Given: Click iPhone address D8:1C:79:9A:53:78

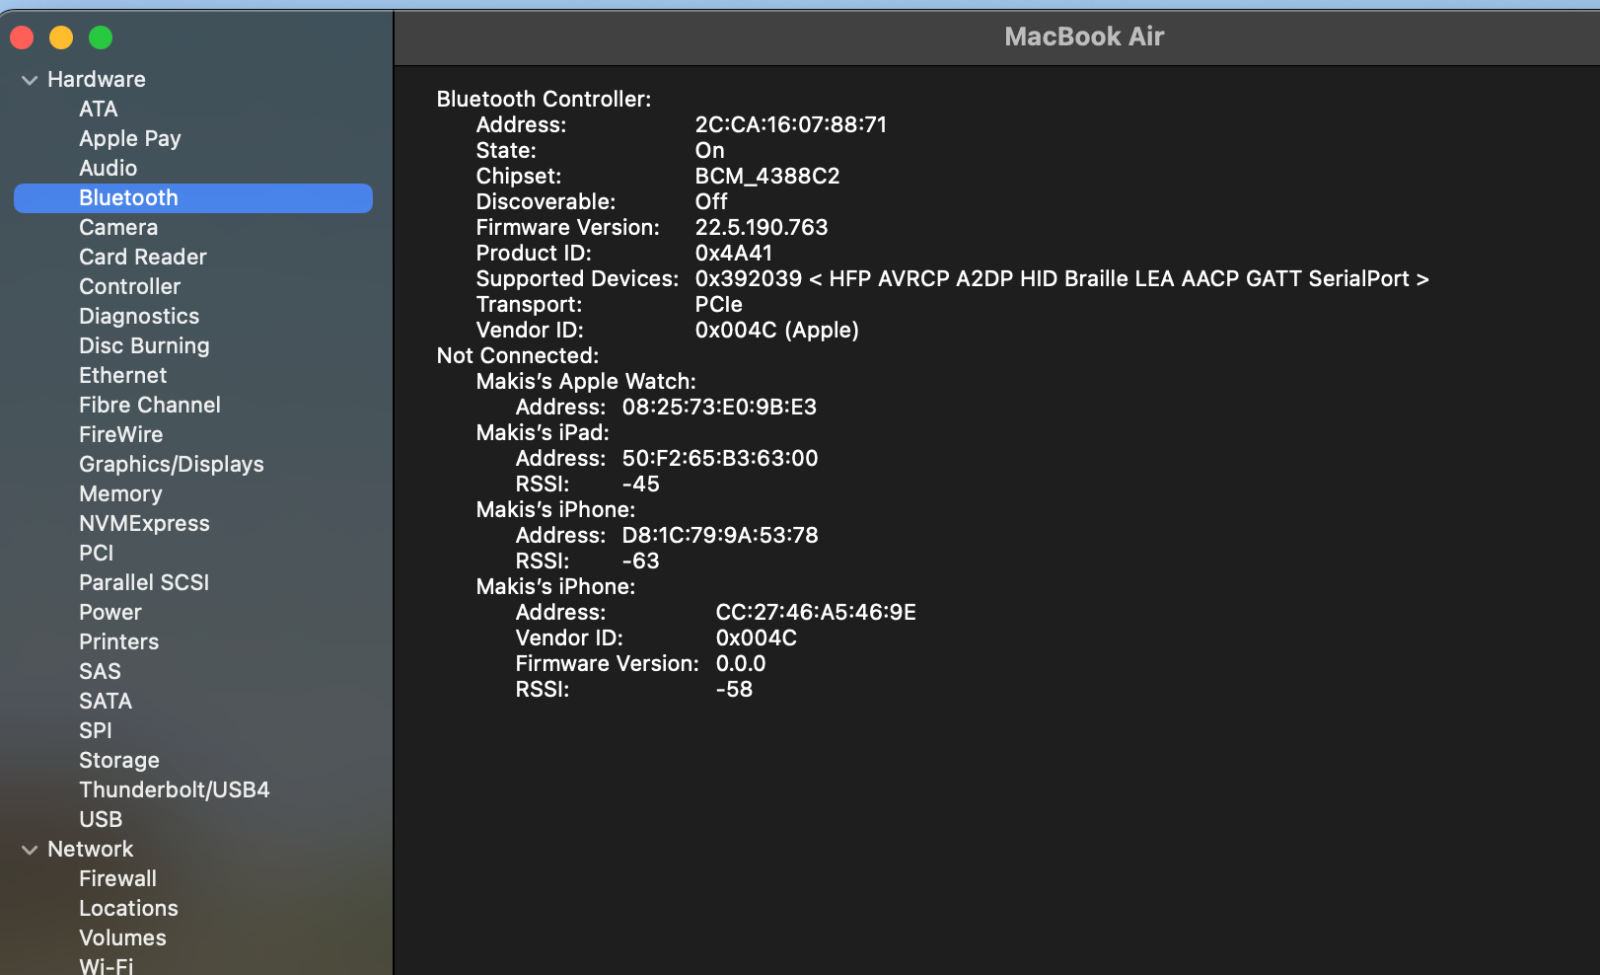Looking at the screenshot, I should 720,535.
